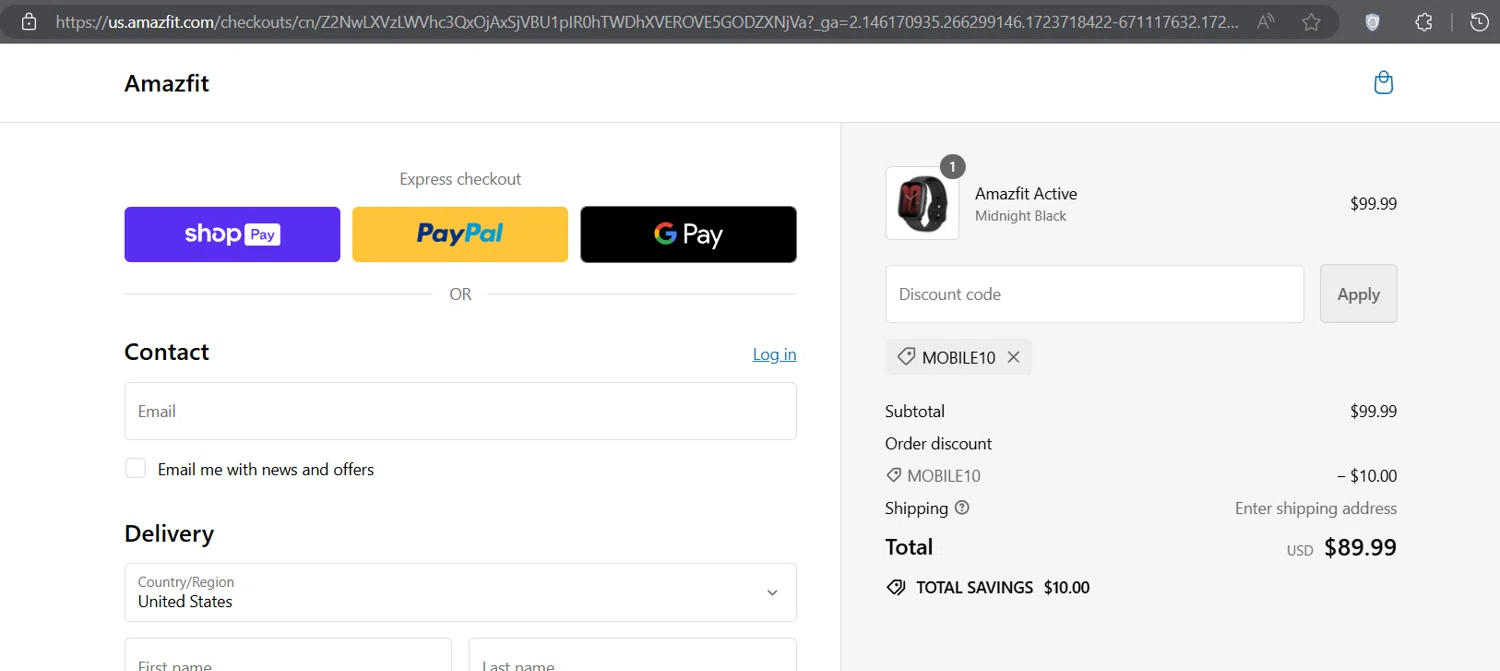Click the tracking prevention shield icon

click(1372, 21)
